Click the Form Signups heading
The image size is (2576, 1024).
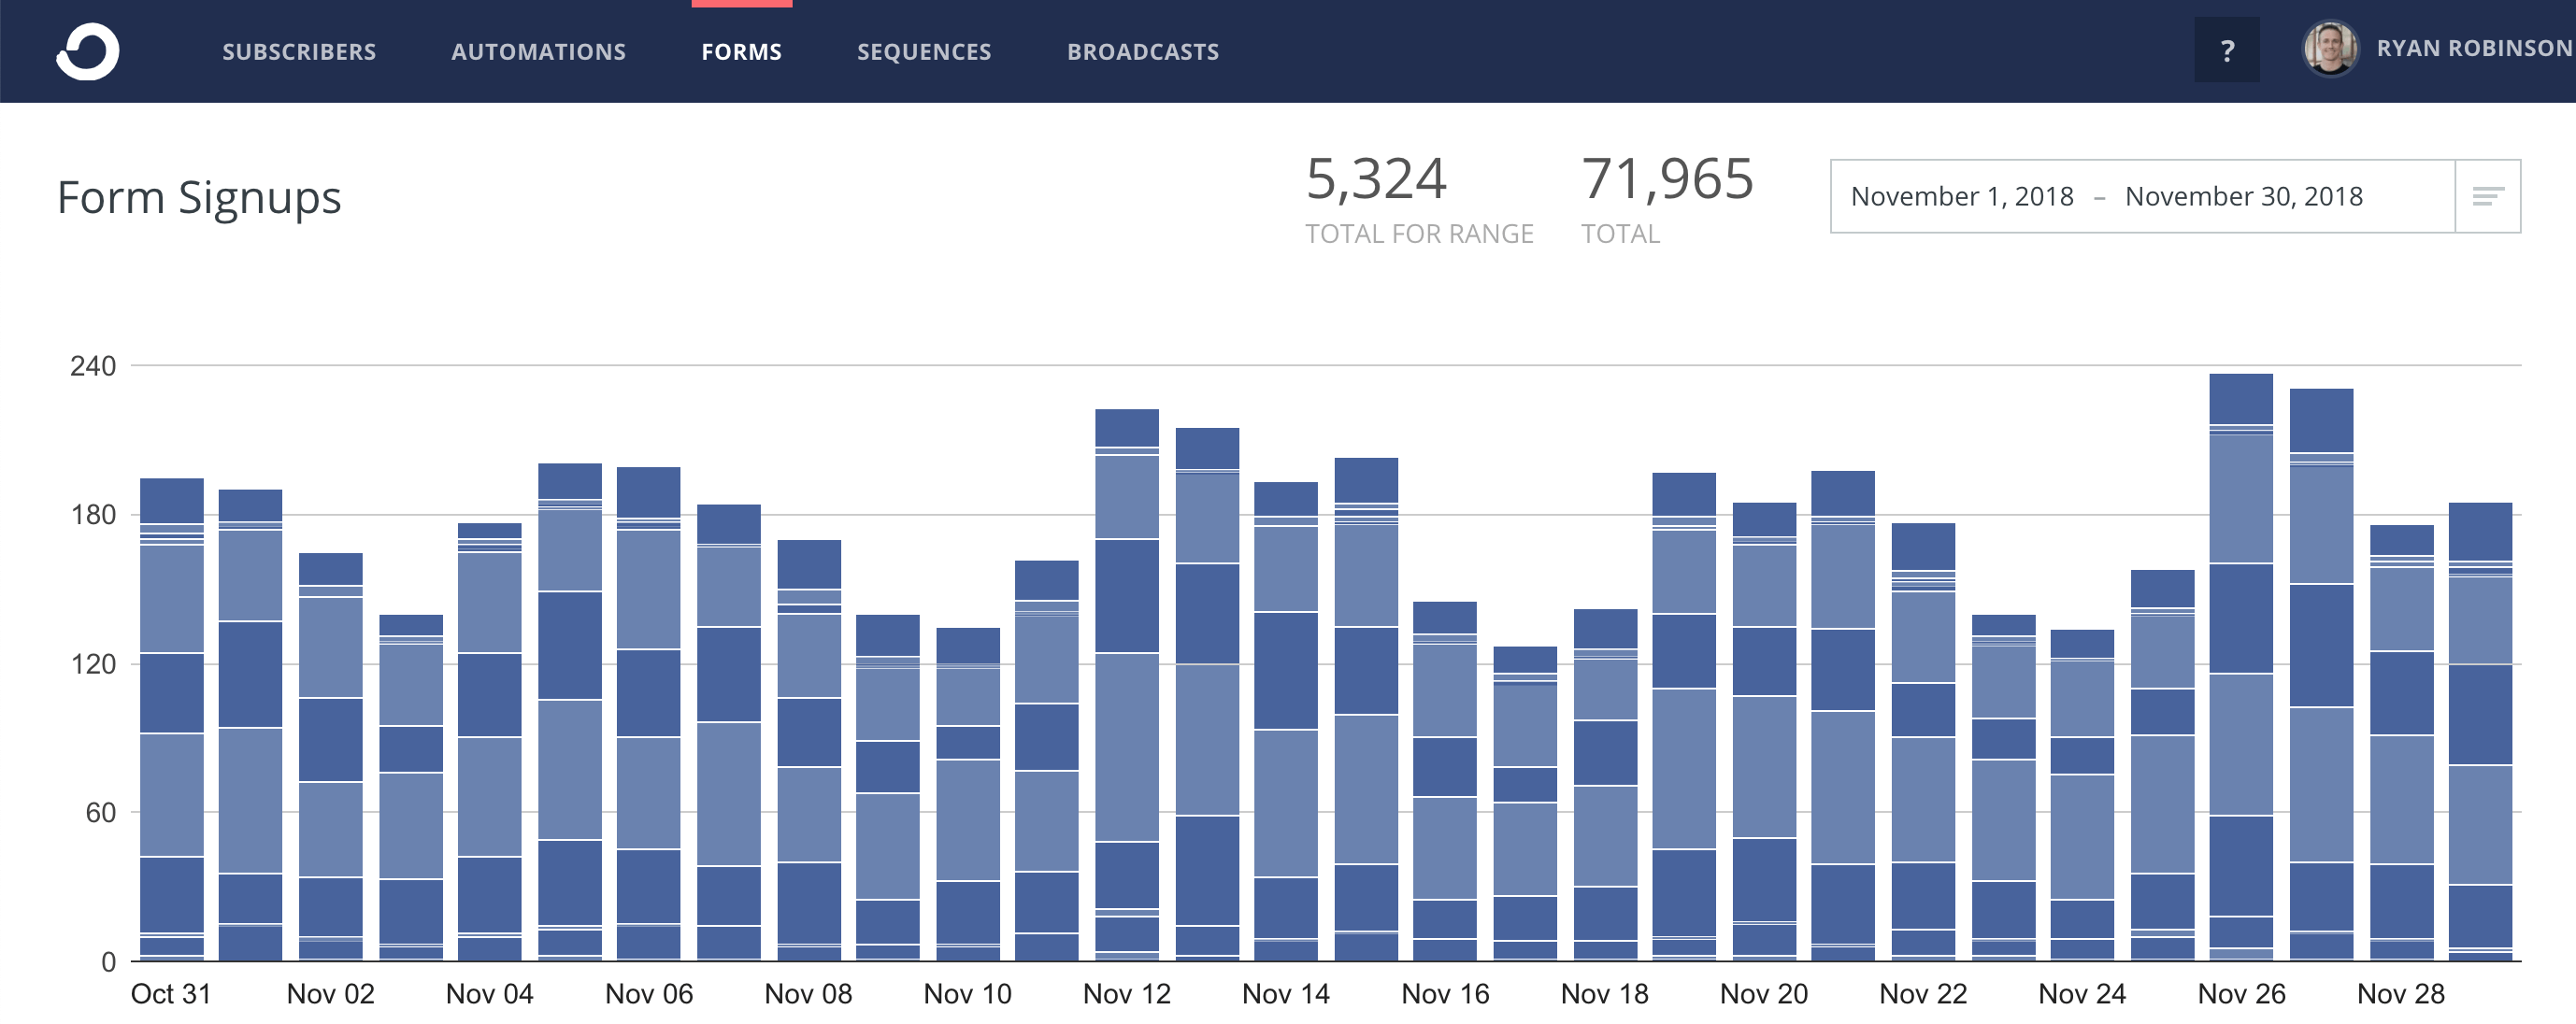[x=199, y=197]
